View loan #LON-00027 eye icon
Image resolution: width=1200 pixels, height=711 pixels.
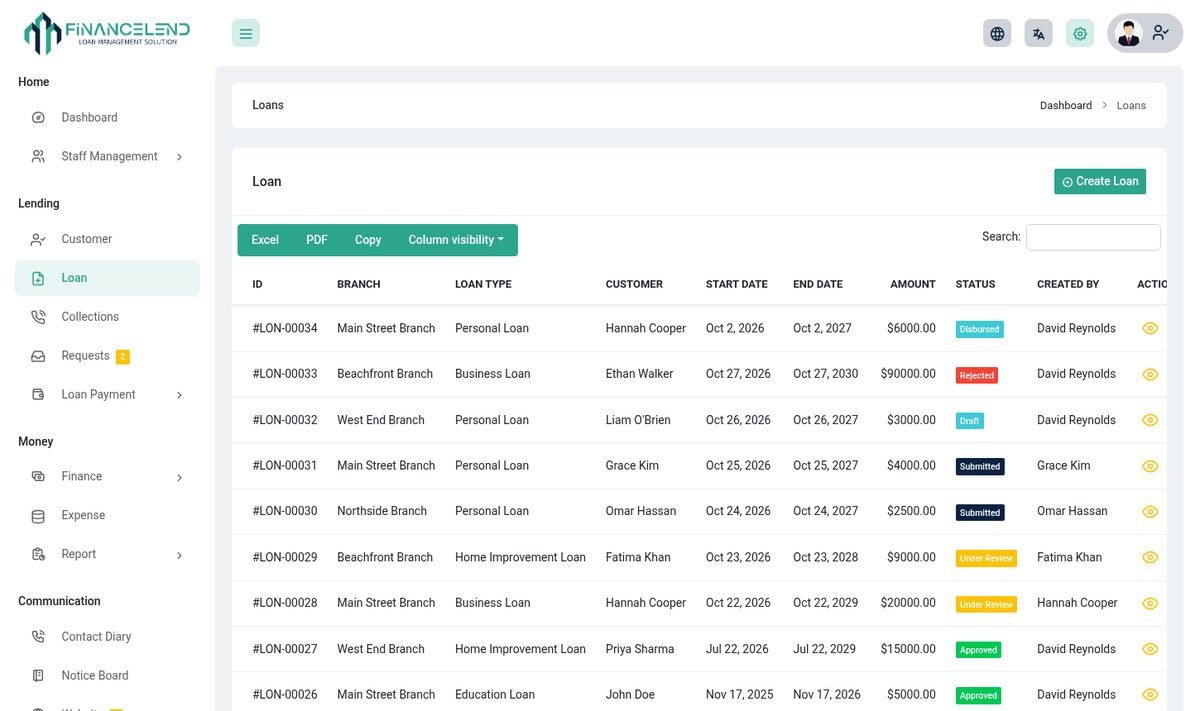[x=1150, y=649]
